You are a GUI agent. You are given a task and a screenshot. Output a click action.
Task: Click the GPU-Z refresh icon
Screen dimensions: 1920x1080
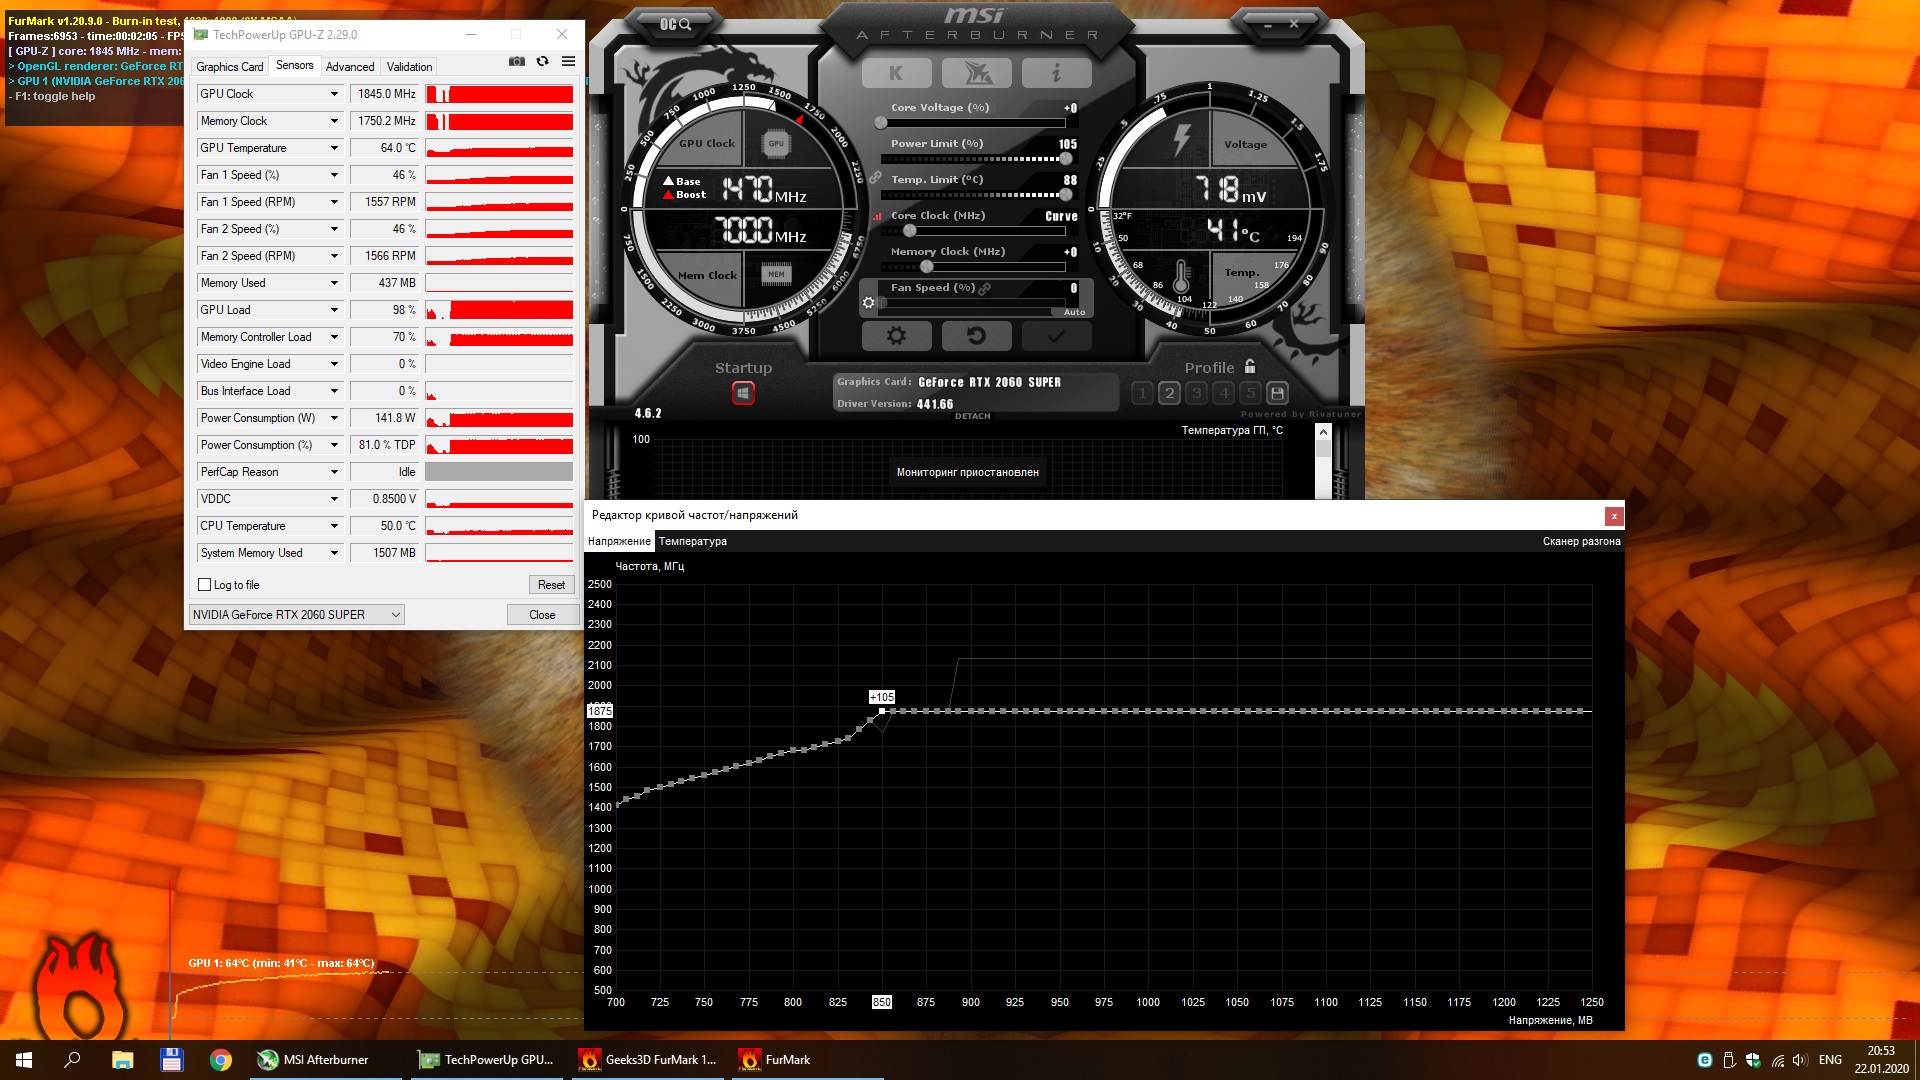542,62
